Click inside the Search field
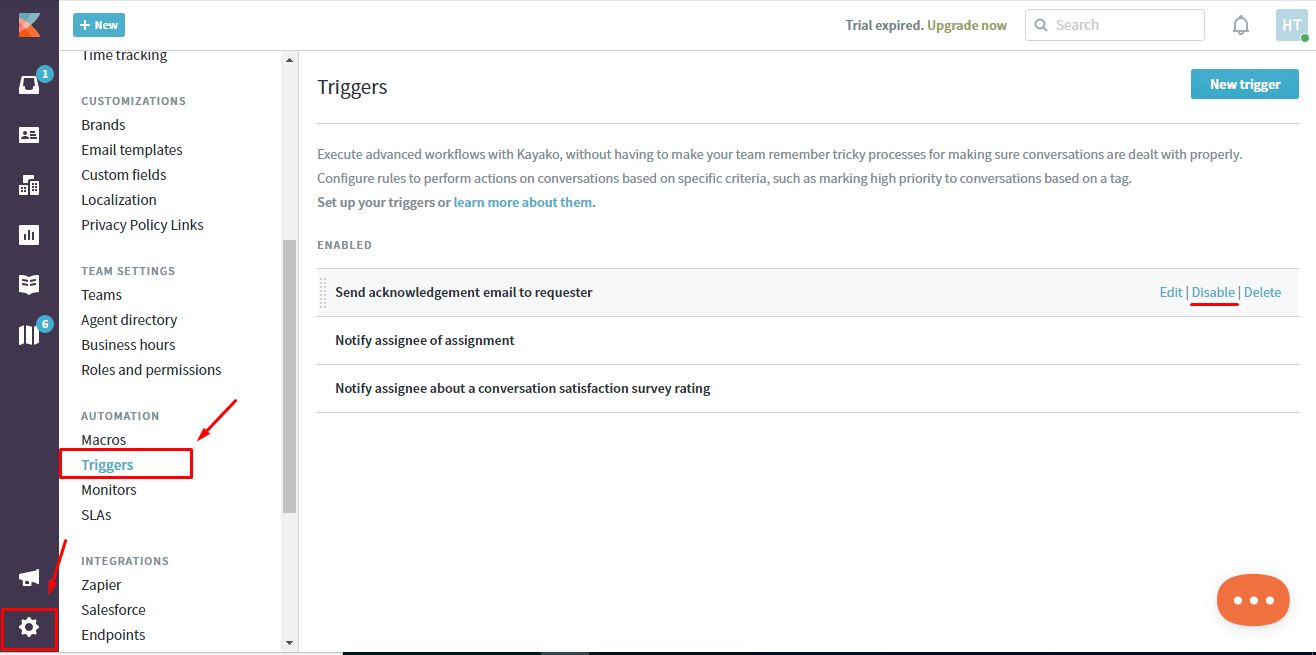This screenshot has width=1316, height=655. 1115,25
